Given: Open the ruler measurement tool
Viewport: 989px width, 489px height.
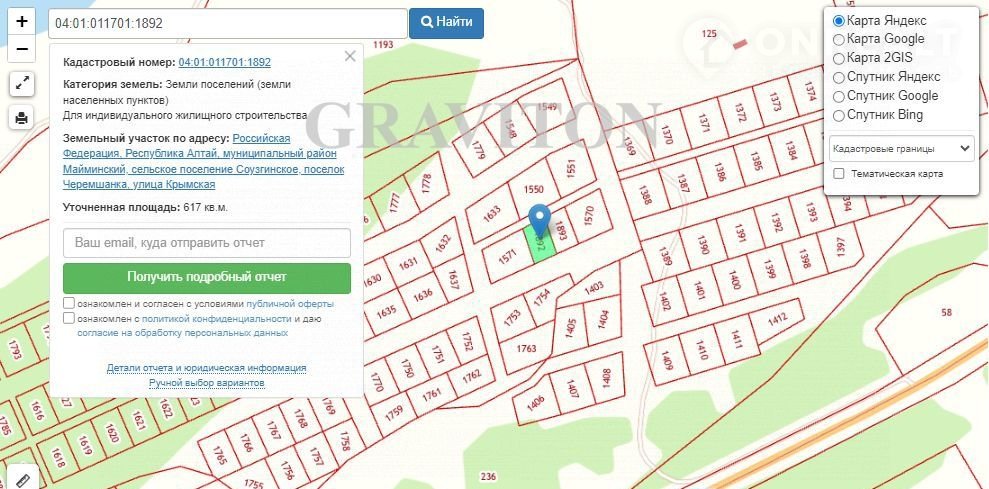Looking at the screenshot, I should (x=22, y=479).
